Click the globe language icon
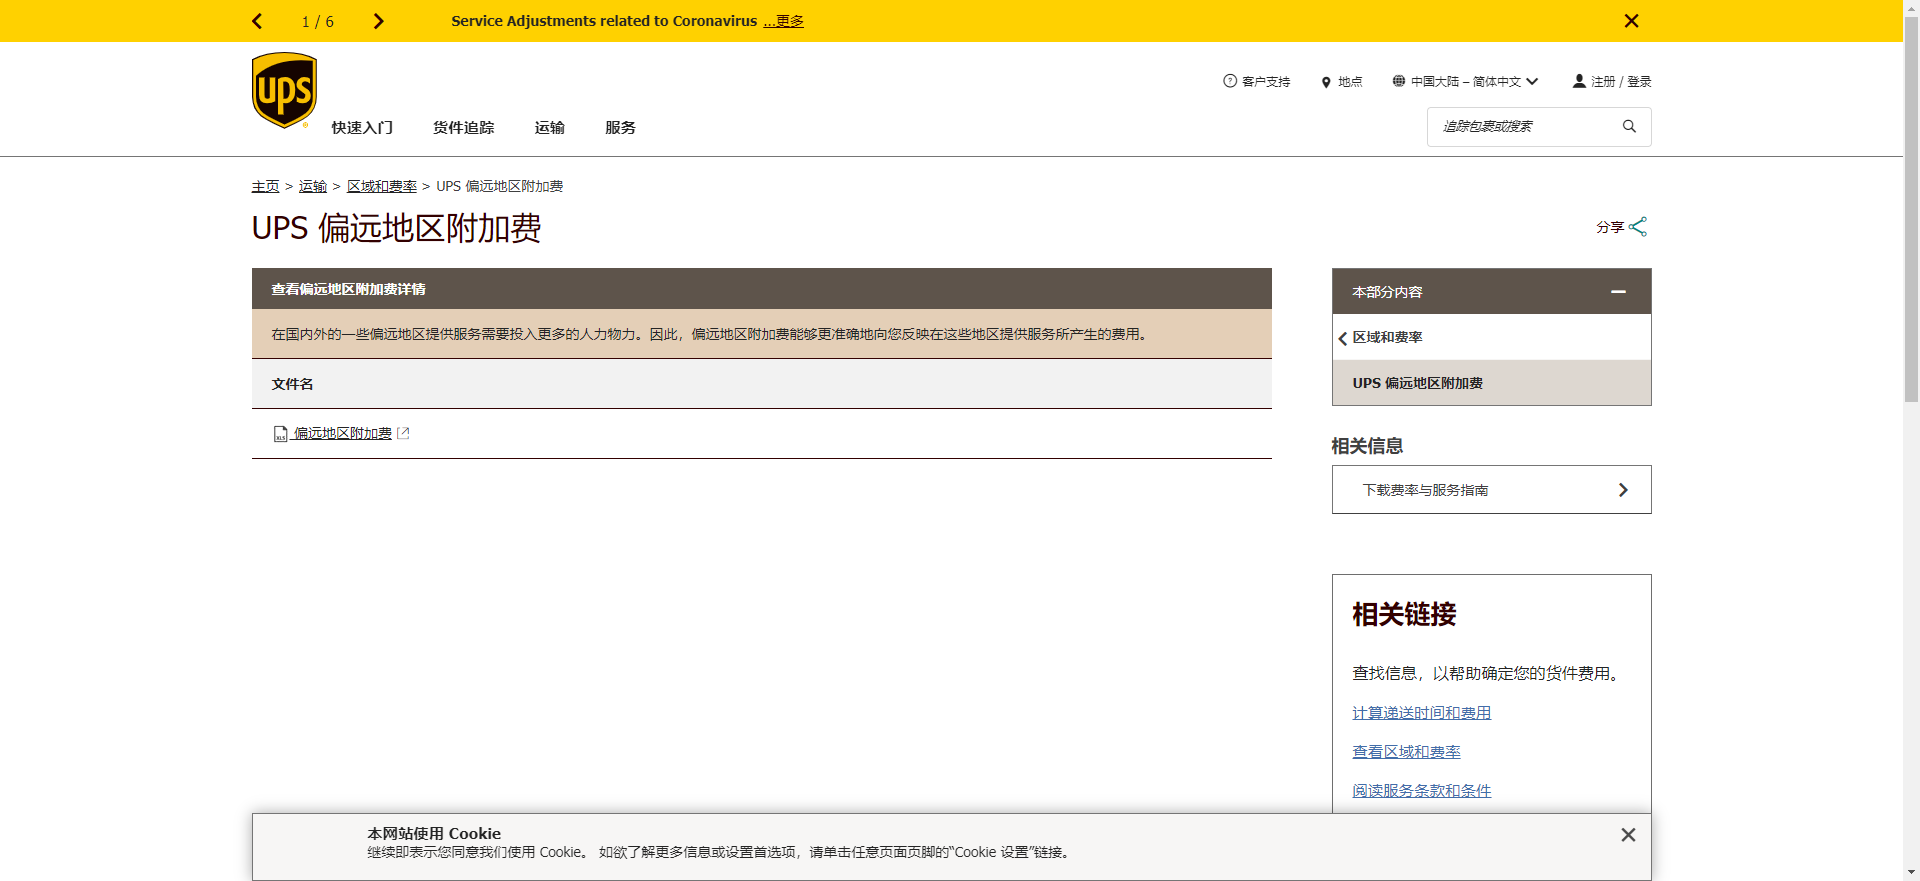Screen dimensions: 1920x881 (x=1398, y=81)
